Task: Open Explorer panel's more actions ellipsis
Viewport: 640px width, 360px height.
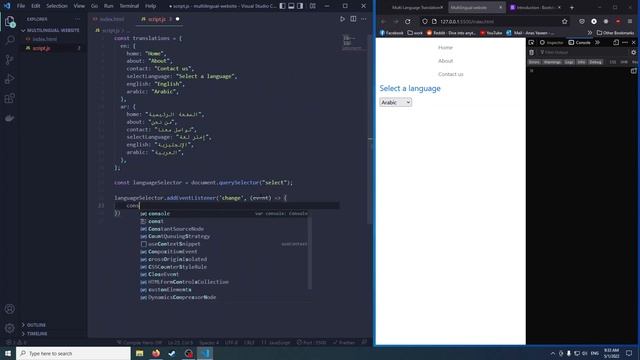Action: click(78, 19)
